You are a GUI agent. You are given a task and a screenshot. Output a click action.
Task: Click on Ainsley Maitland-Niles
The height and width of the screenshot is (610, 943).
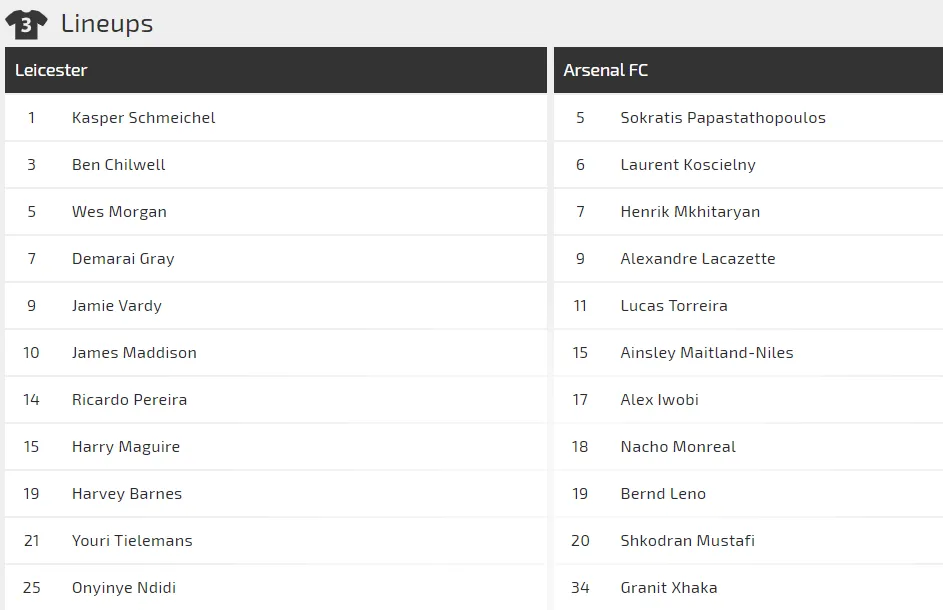click(707, 353)
